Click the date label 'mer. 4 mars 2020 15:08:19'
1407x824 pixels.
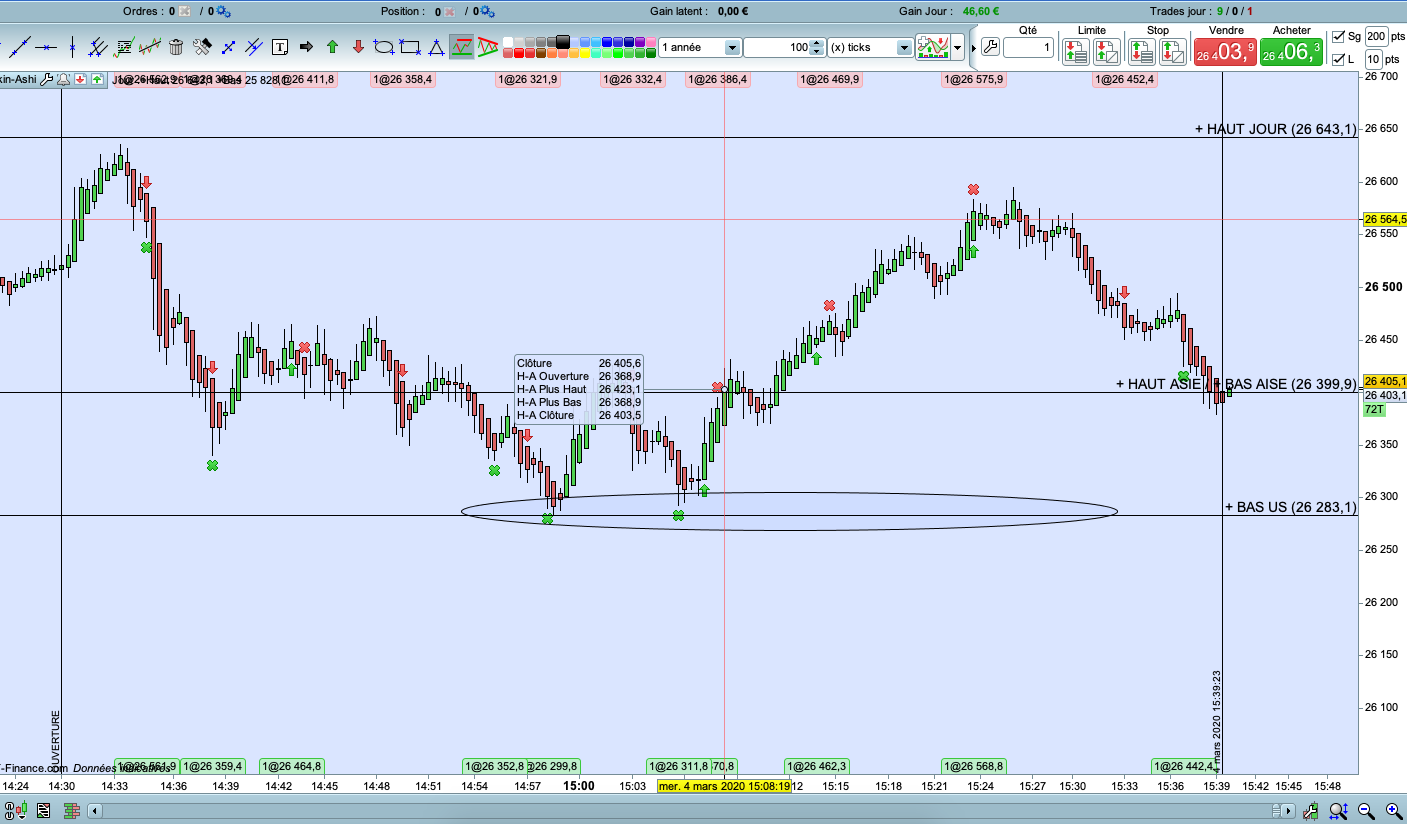(725, 786)
